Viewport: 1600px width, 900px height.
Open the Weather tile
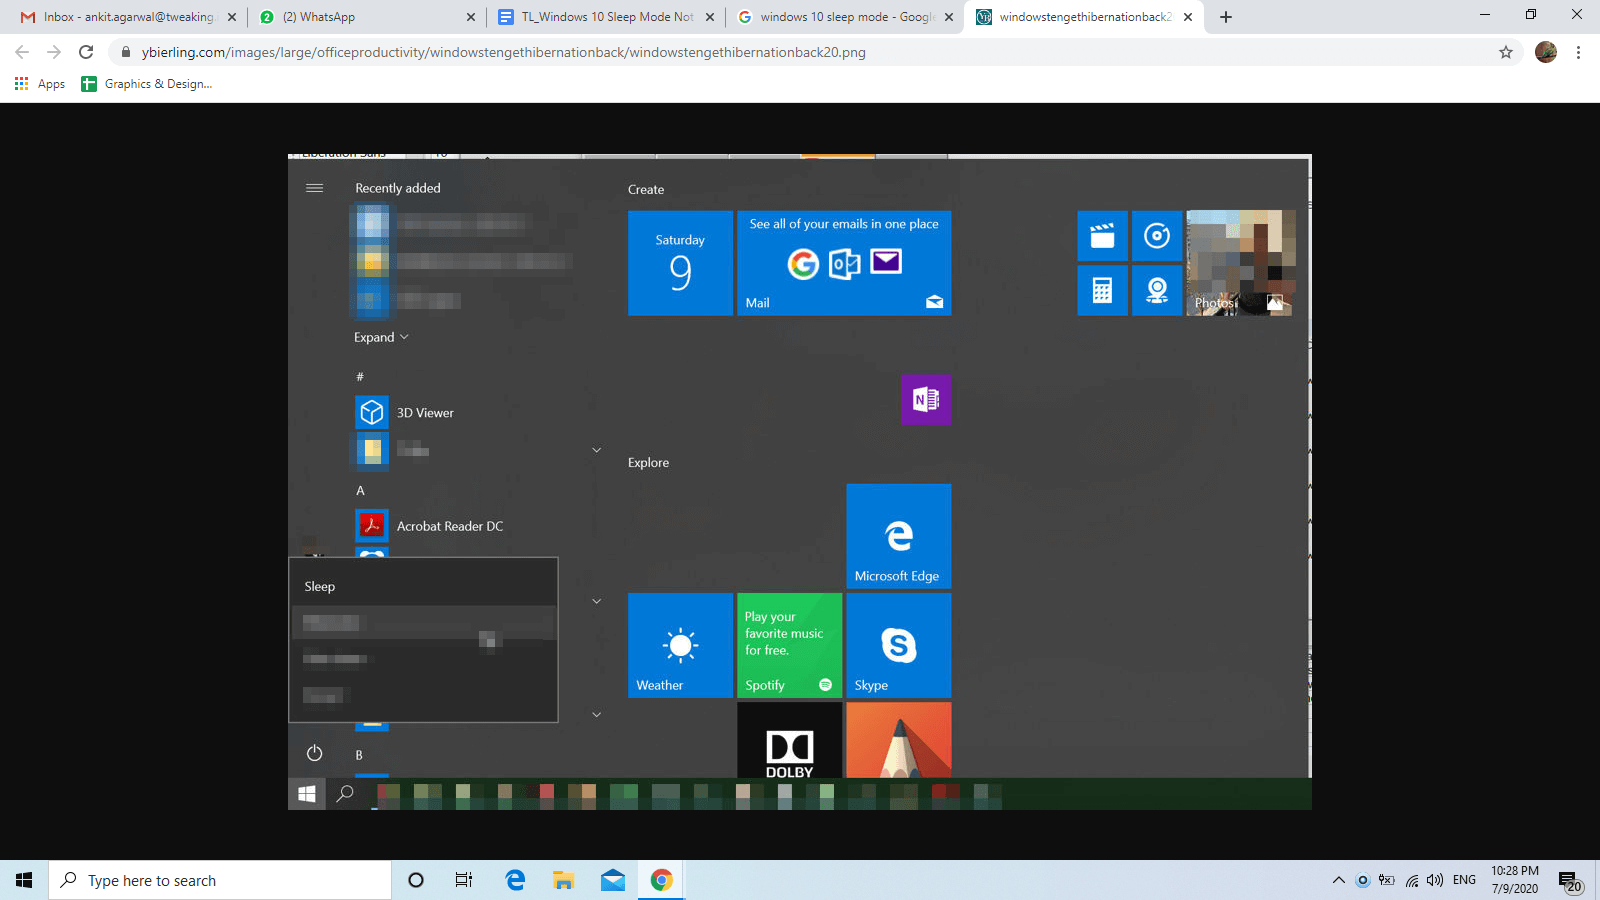coord(680,645)
